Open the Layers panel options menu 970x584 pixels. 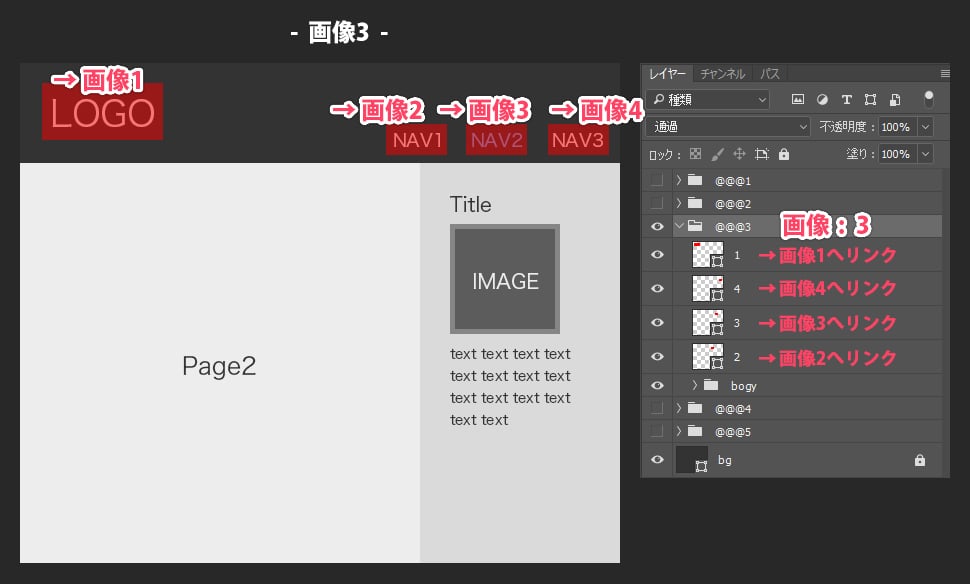click(x=944, y=73)
